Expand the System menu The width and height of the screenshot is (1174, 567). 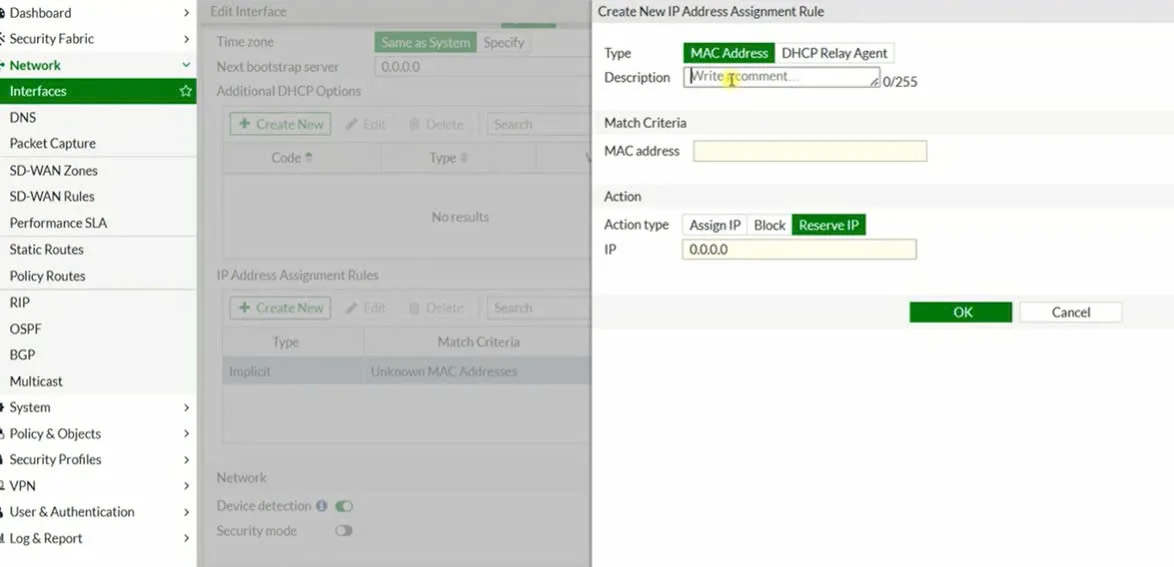(98, 407)
